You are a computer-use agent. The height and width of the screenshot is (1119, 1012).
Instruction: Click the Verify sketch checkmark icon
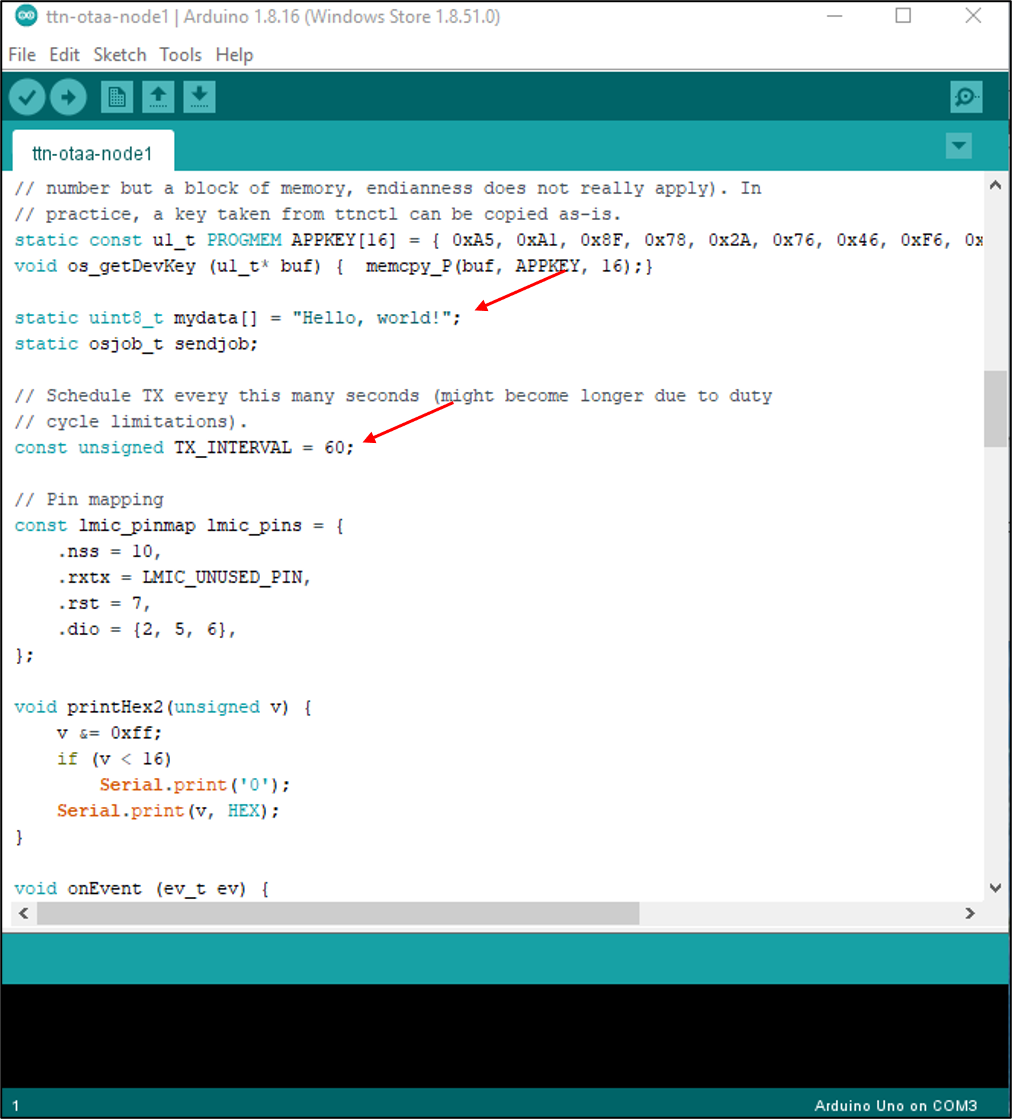26,96
